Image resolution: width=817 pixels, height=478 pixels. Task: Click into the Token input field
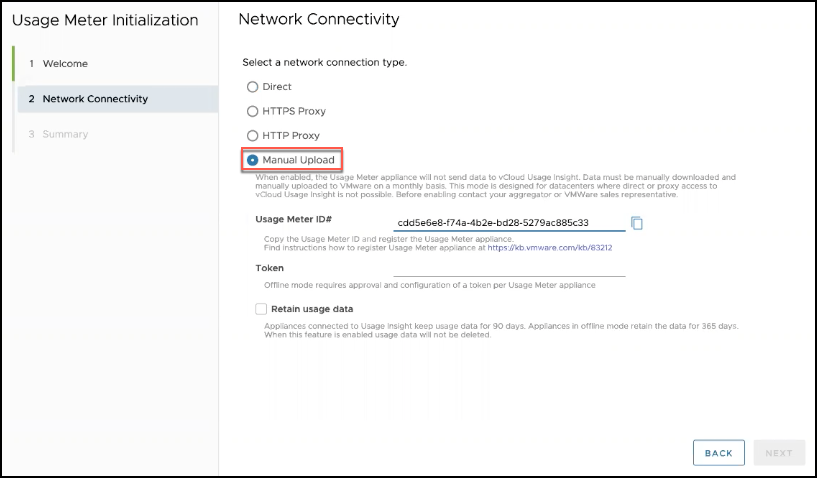pyautogui.click(x=509, y=267)
